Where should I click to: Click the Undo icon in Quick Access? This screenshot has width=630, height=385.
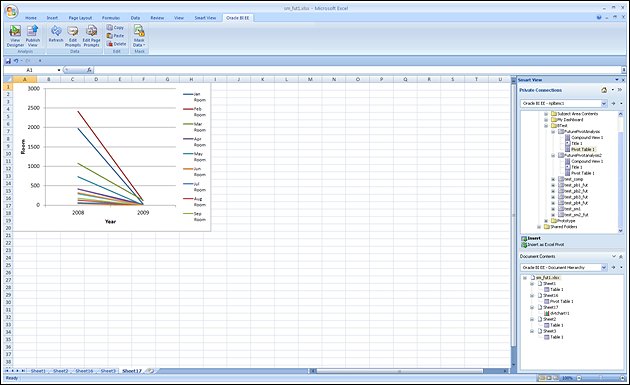(x=16, y=61)
